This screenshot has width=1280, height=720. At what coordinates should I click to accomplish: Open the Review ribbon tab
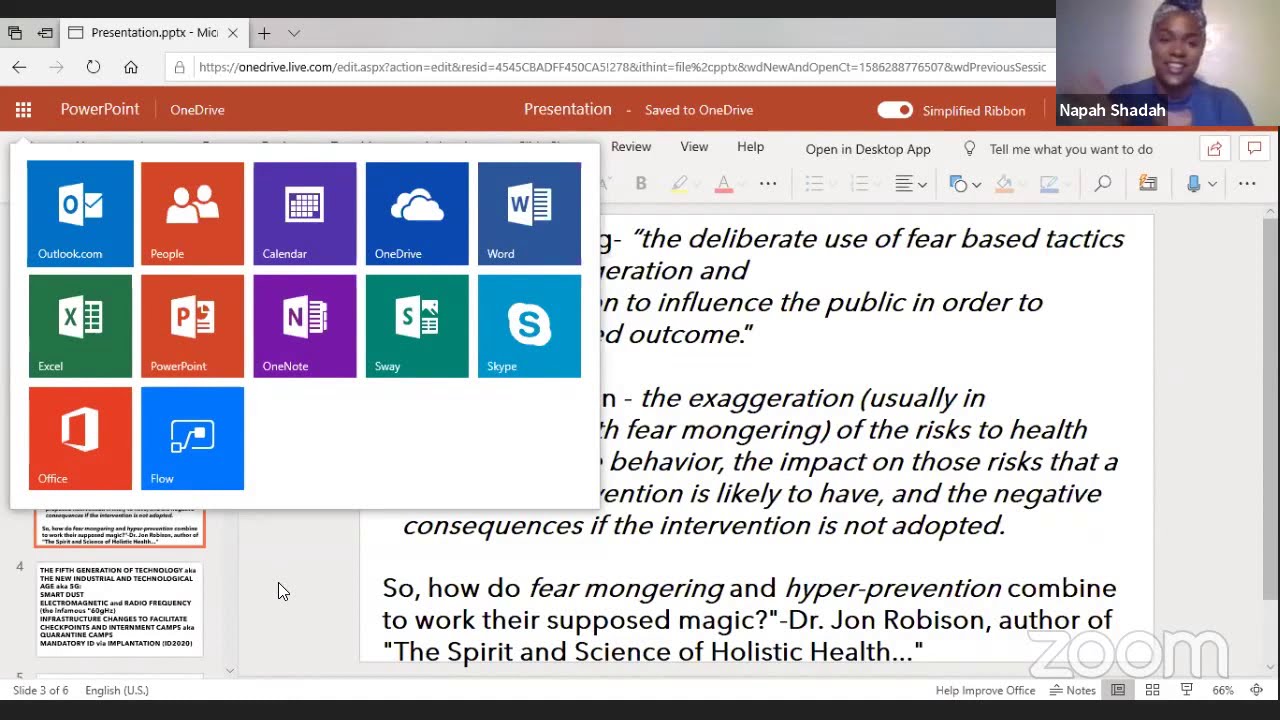pos(631,147)
